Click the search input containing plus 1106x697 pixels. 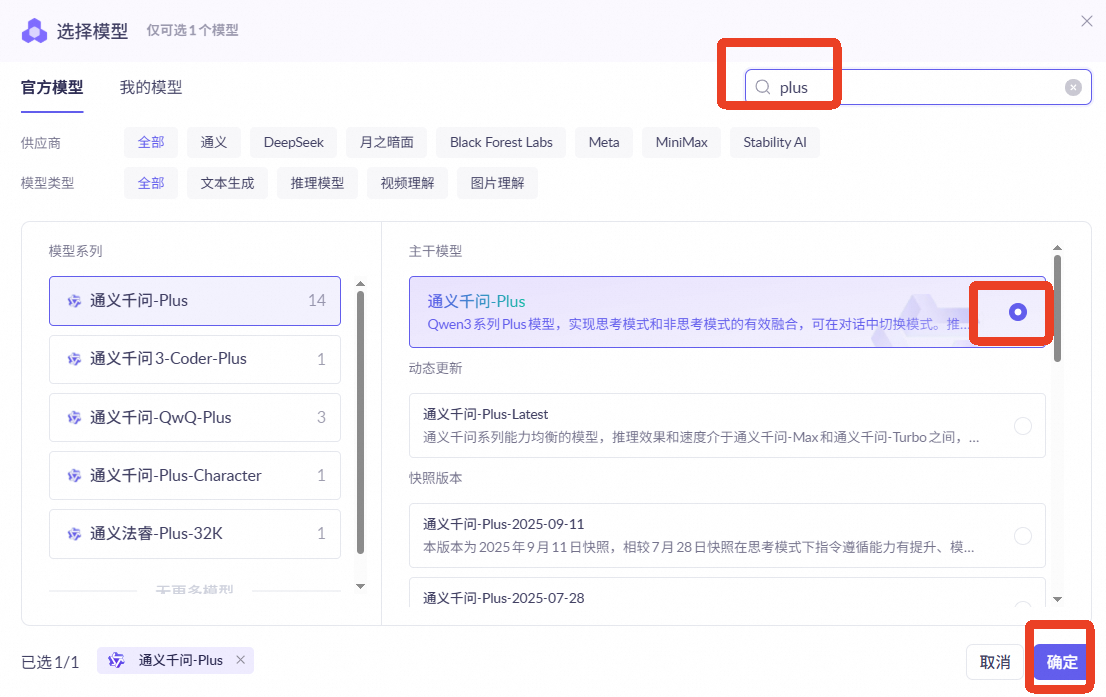click(x=918, y=87)
